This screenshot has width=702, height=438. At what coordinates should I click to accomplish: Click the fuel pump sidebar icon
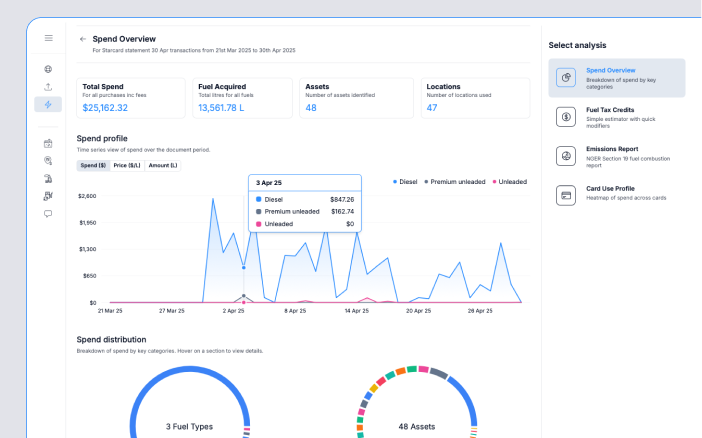[48, 179]
